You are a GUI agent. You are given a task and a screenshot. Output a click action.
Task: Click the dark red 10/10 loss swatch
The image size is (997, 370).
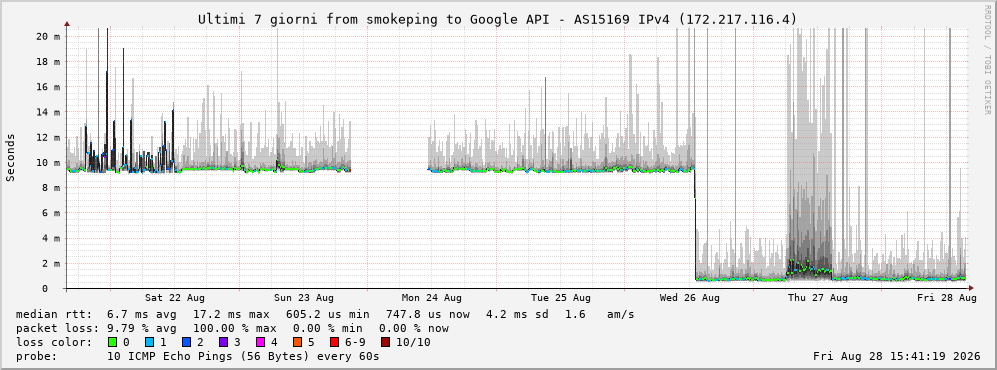point(385,342)
